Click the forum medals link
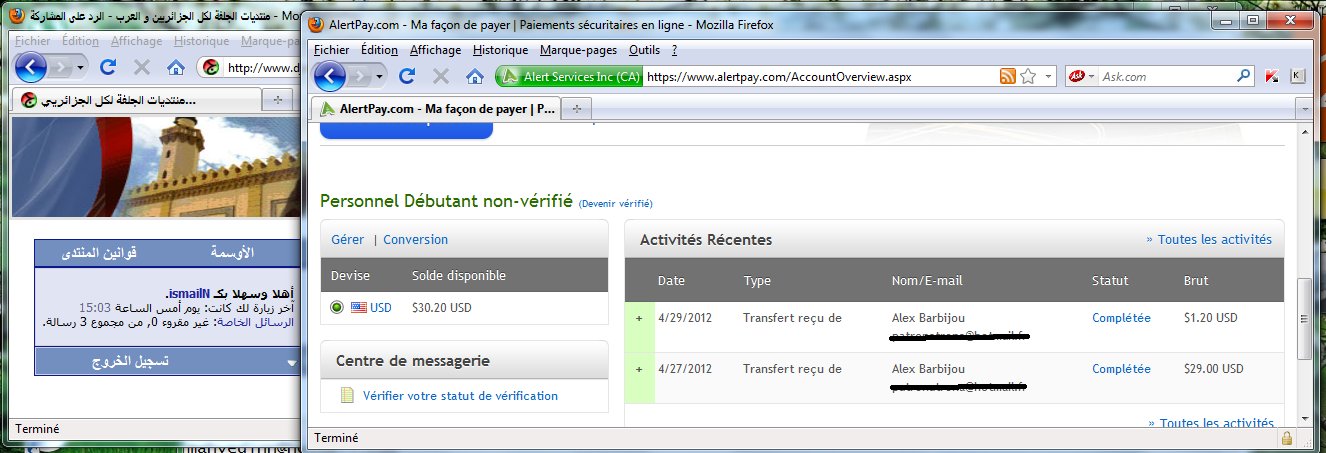Viewport: 1326px width, 453px height. (234, 253)
